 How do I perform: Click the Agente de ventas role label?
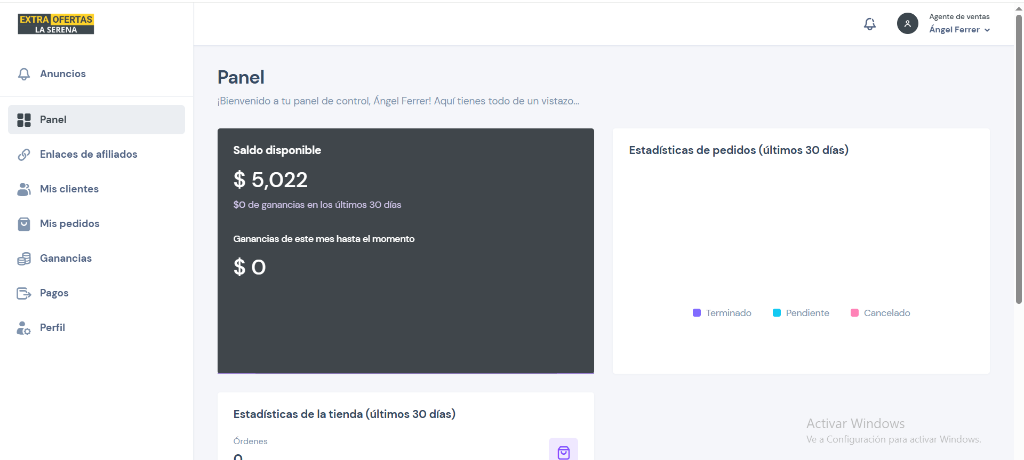click(x=959, y=17)
